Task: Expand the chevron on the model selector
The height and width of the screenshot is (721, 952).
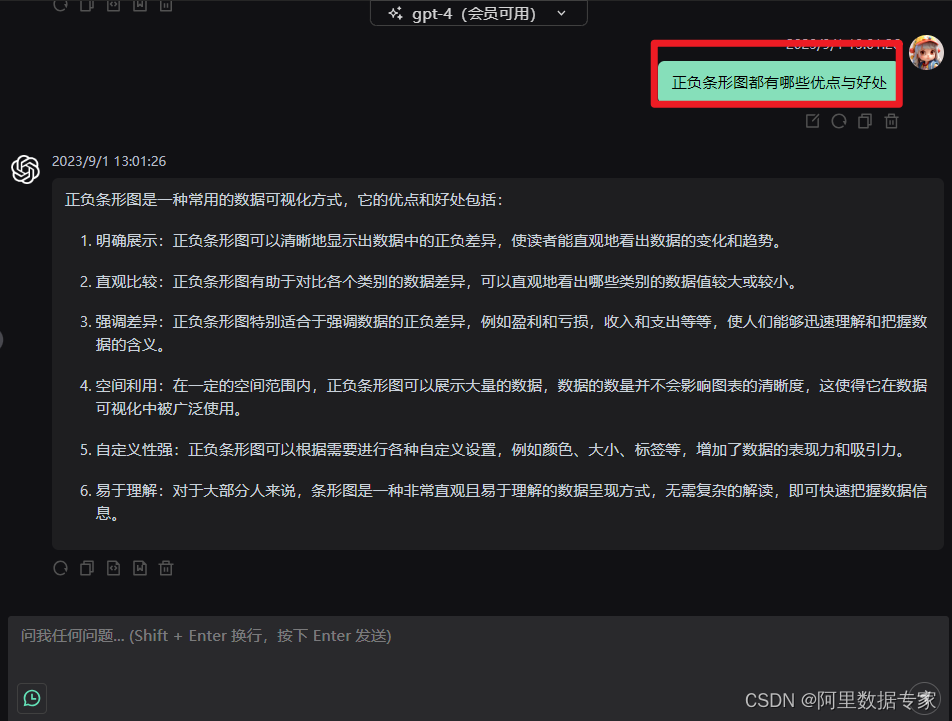Action: coord(561,14)
